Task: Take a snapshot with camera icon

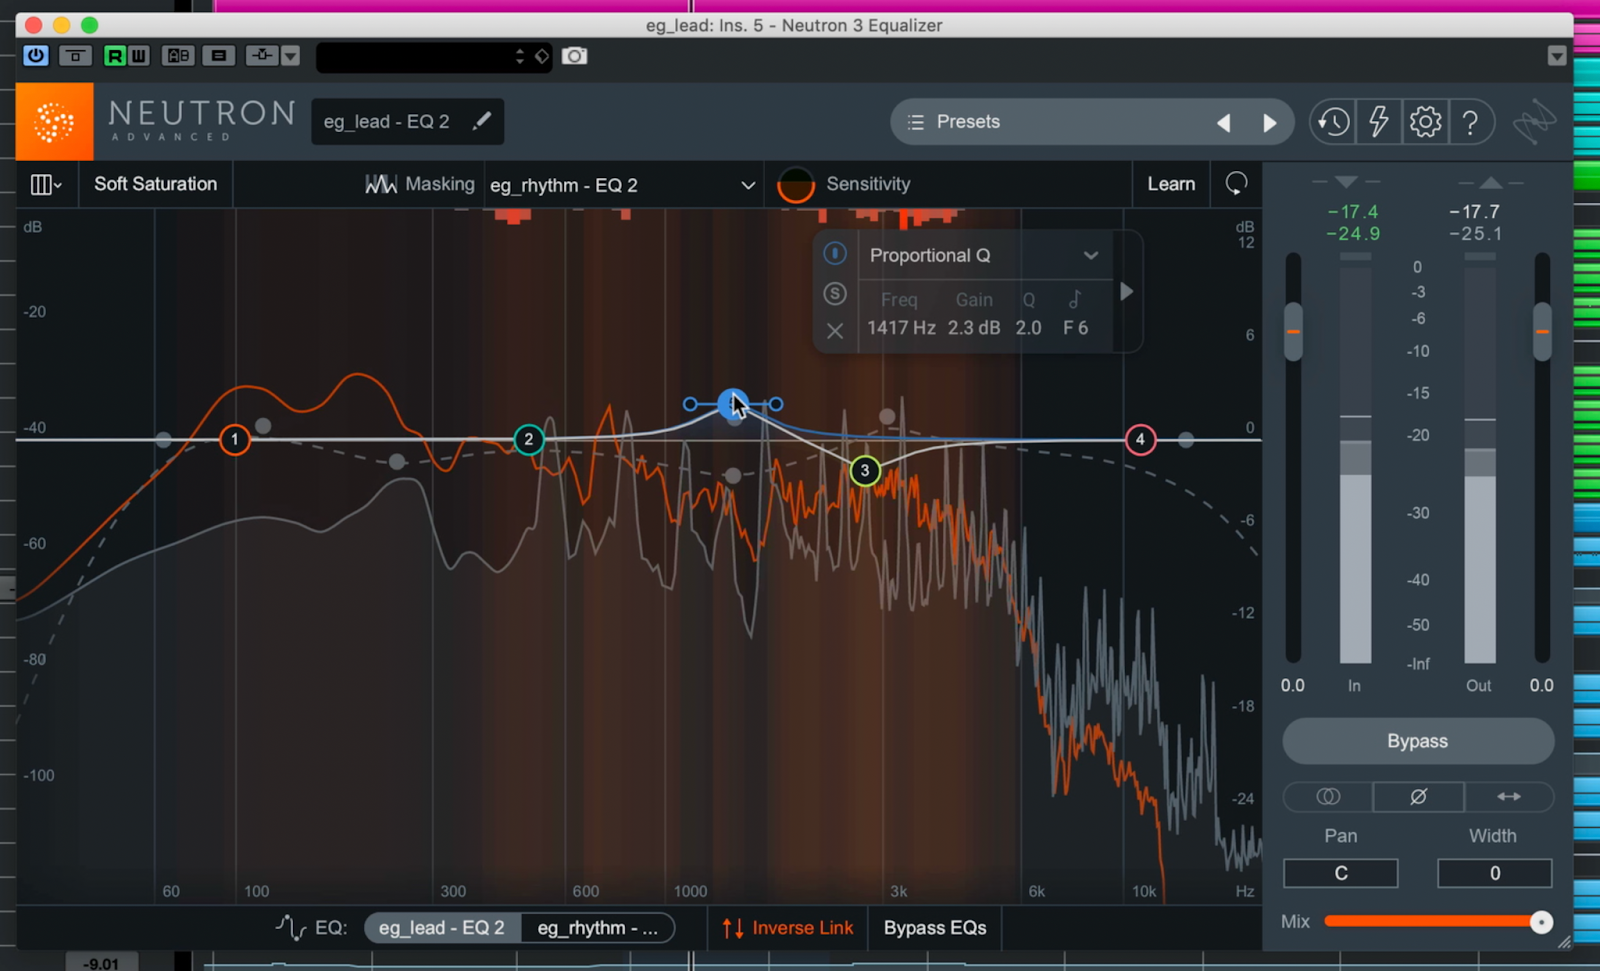Action: (574, 56)
